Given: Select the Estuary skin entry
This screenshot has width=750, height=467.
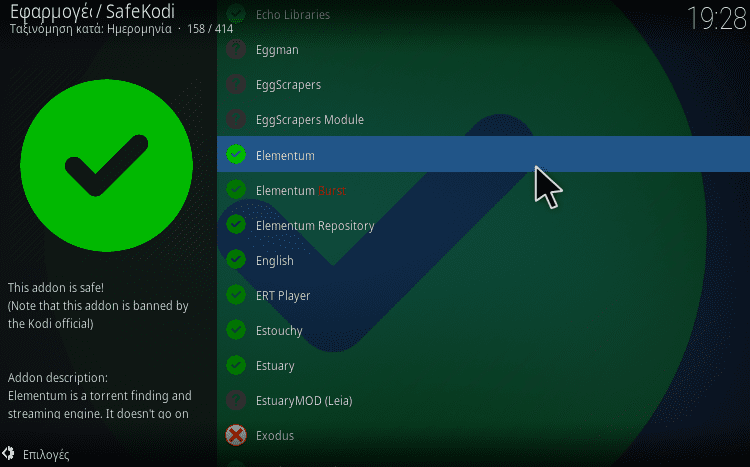Looking at the screenshot, I should pyautogui.click(x=484, y=365).
